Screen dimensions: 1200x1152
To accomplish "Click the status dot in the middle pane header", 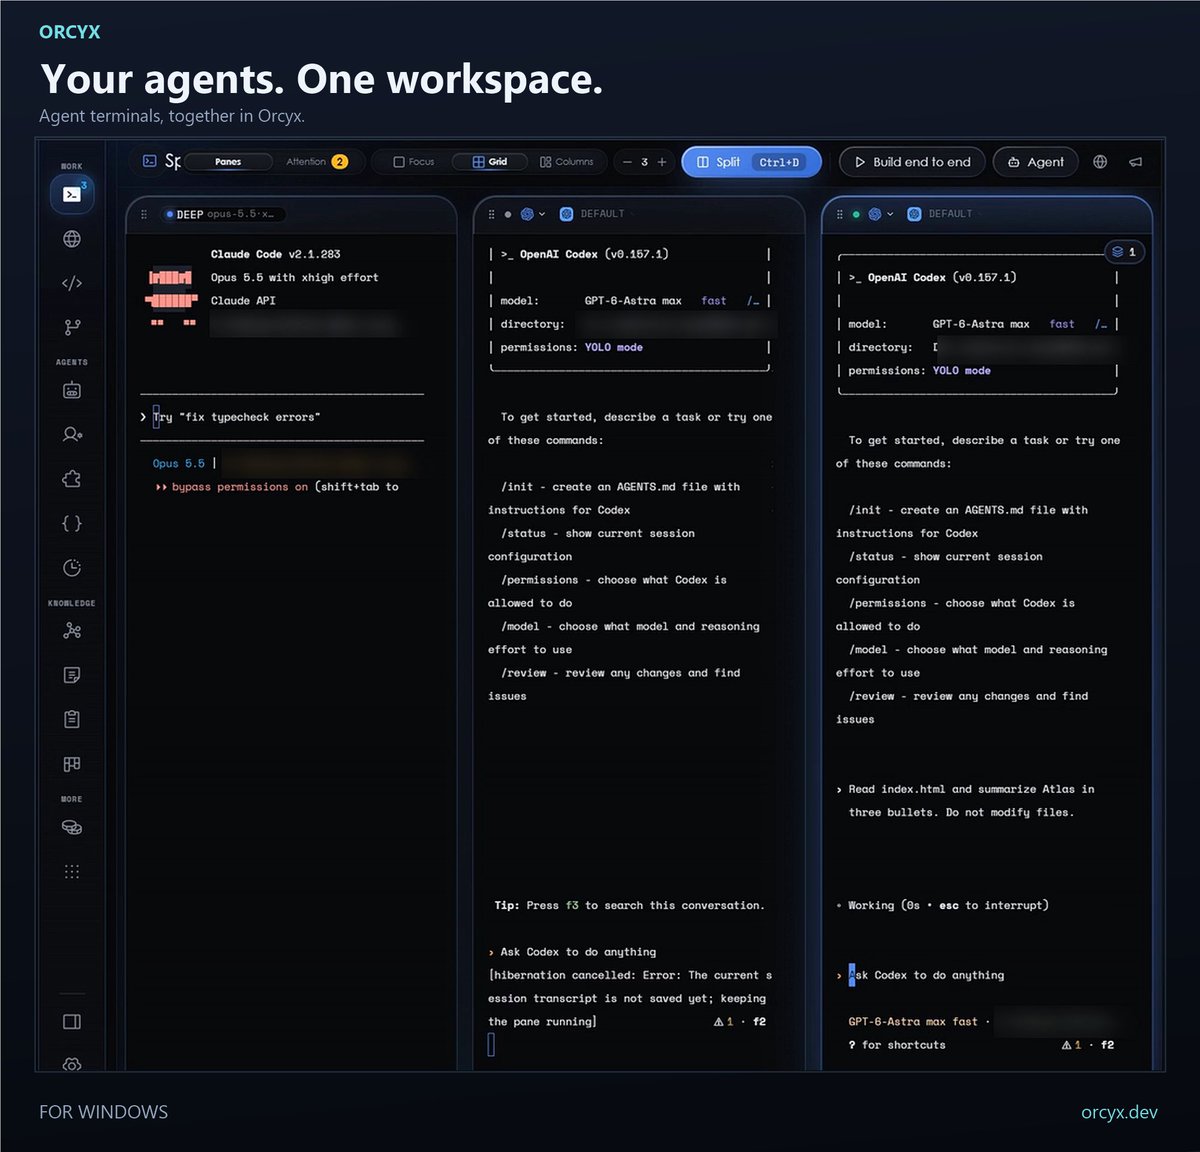I will pos(508,214).
